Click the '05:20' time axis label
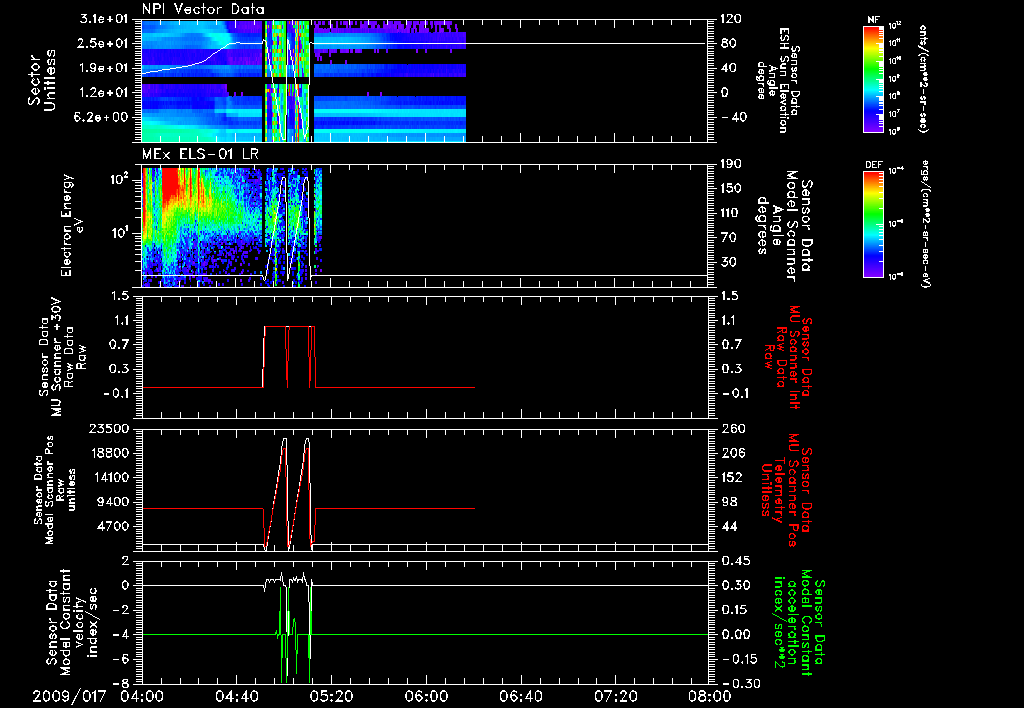1024x708 pixels. pyautogui.click(x=331, y=697)
